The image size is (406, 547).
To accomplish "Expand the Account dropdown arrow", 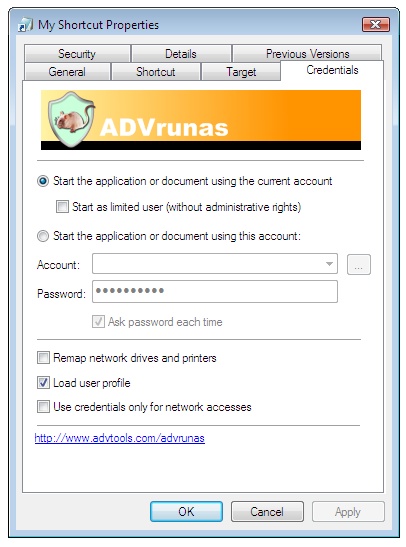I will [329, 264].
